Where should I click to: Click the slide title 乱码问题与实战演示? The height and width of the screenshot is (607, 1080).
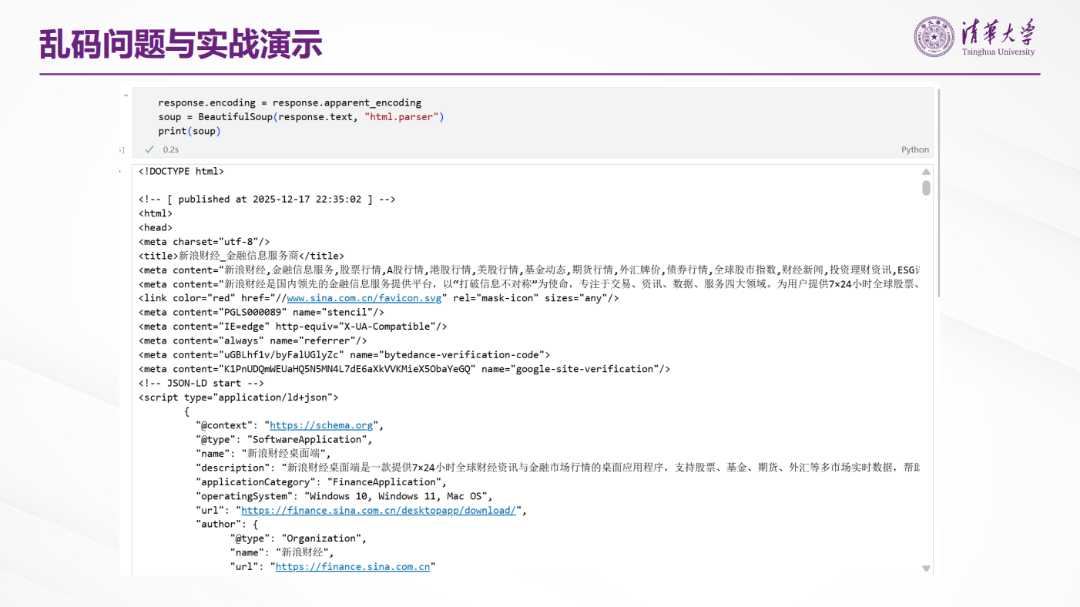180,43
